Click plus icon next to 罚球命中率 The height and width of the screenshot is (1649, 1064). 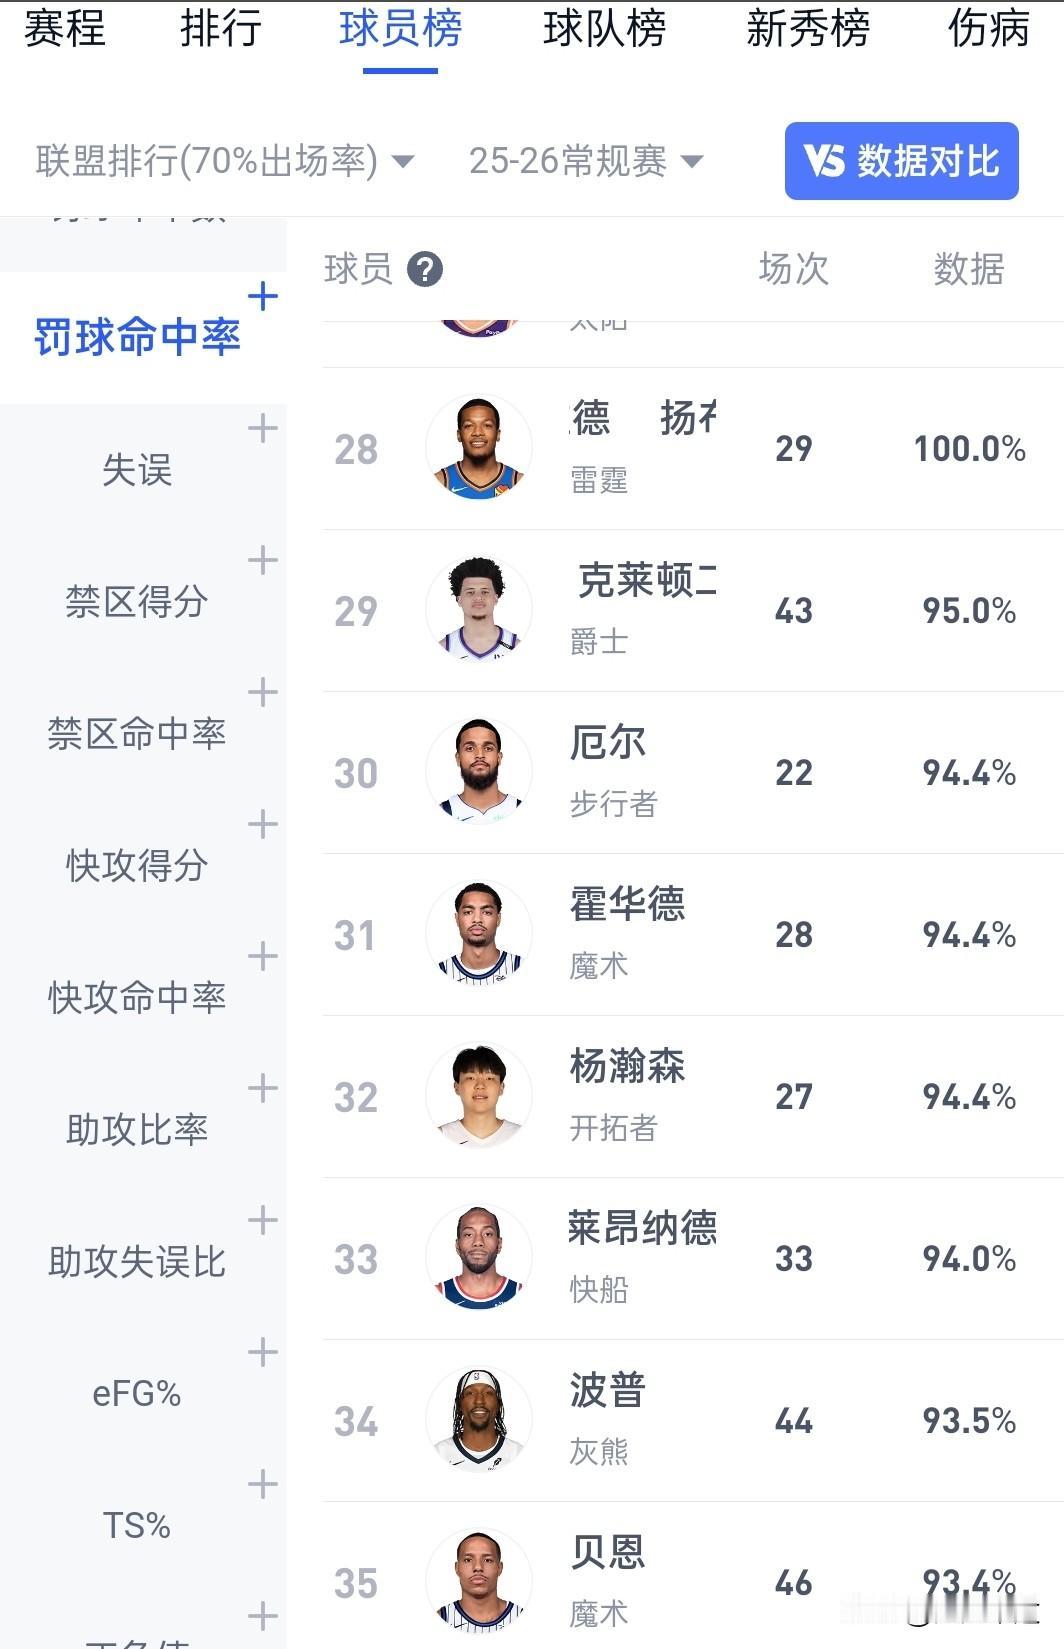pyautogui.click(x=262, y=296)
